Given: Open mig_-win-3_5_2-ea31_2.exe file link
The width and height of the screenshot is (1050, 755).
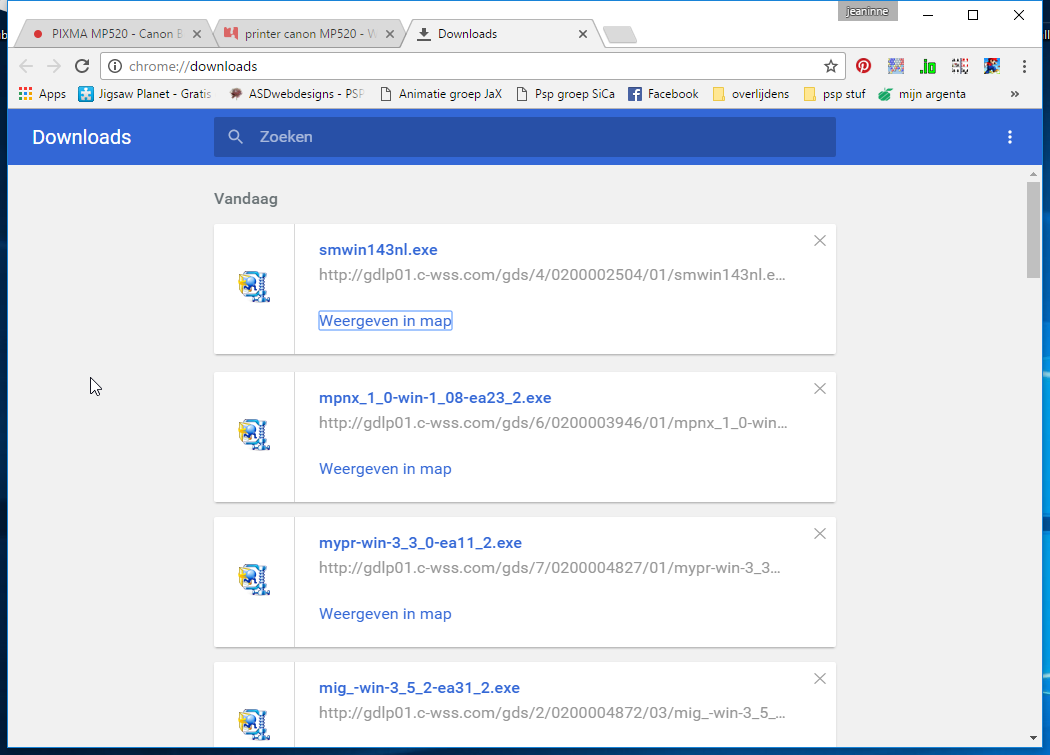Looking at the screenshot, I should (419, 688).
